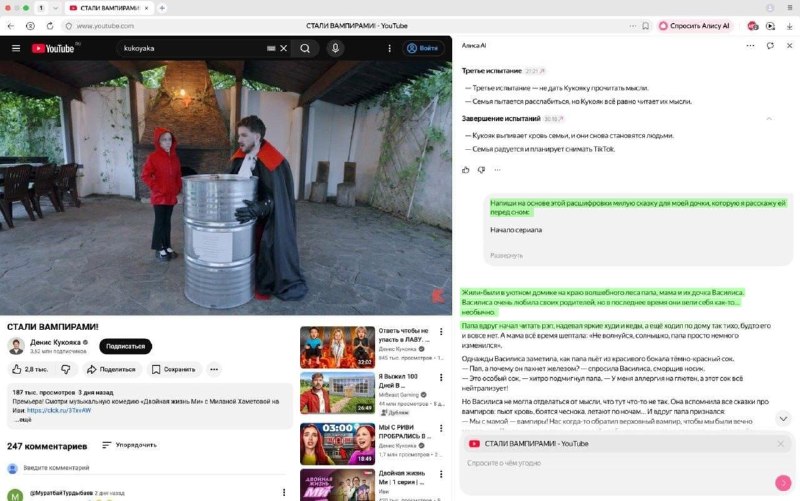Image resolution: width=800 pixels, height=501 pixels.
Task: Bookmark this page with the bookmark icon
Action: click(645, 26)
